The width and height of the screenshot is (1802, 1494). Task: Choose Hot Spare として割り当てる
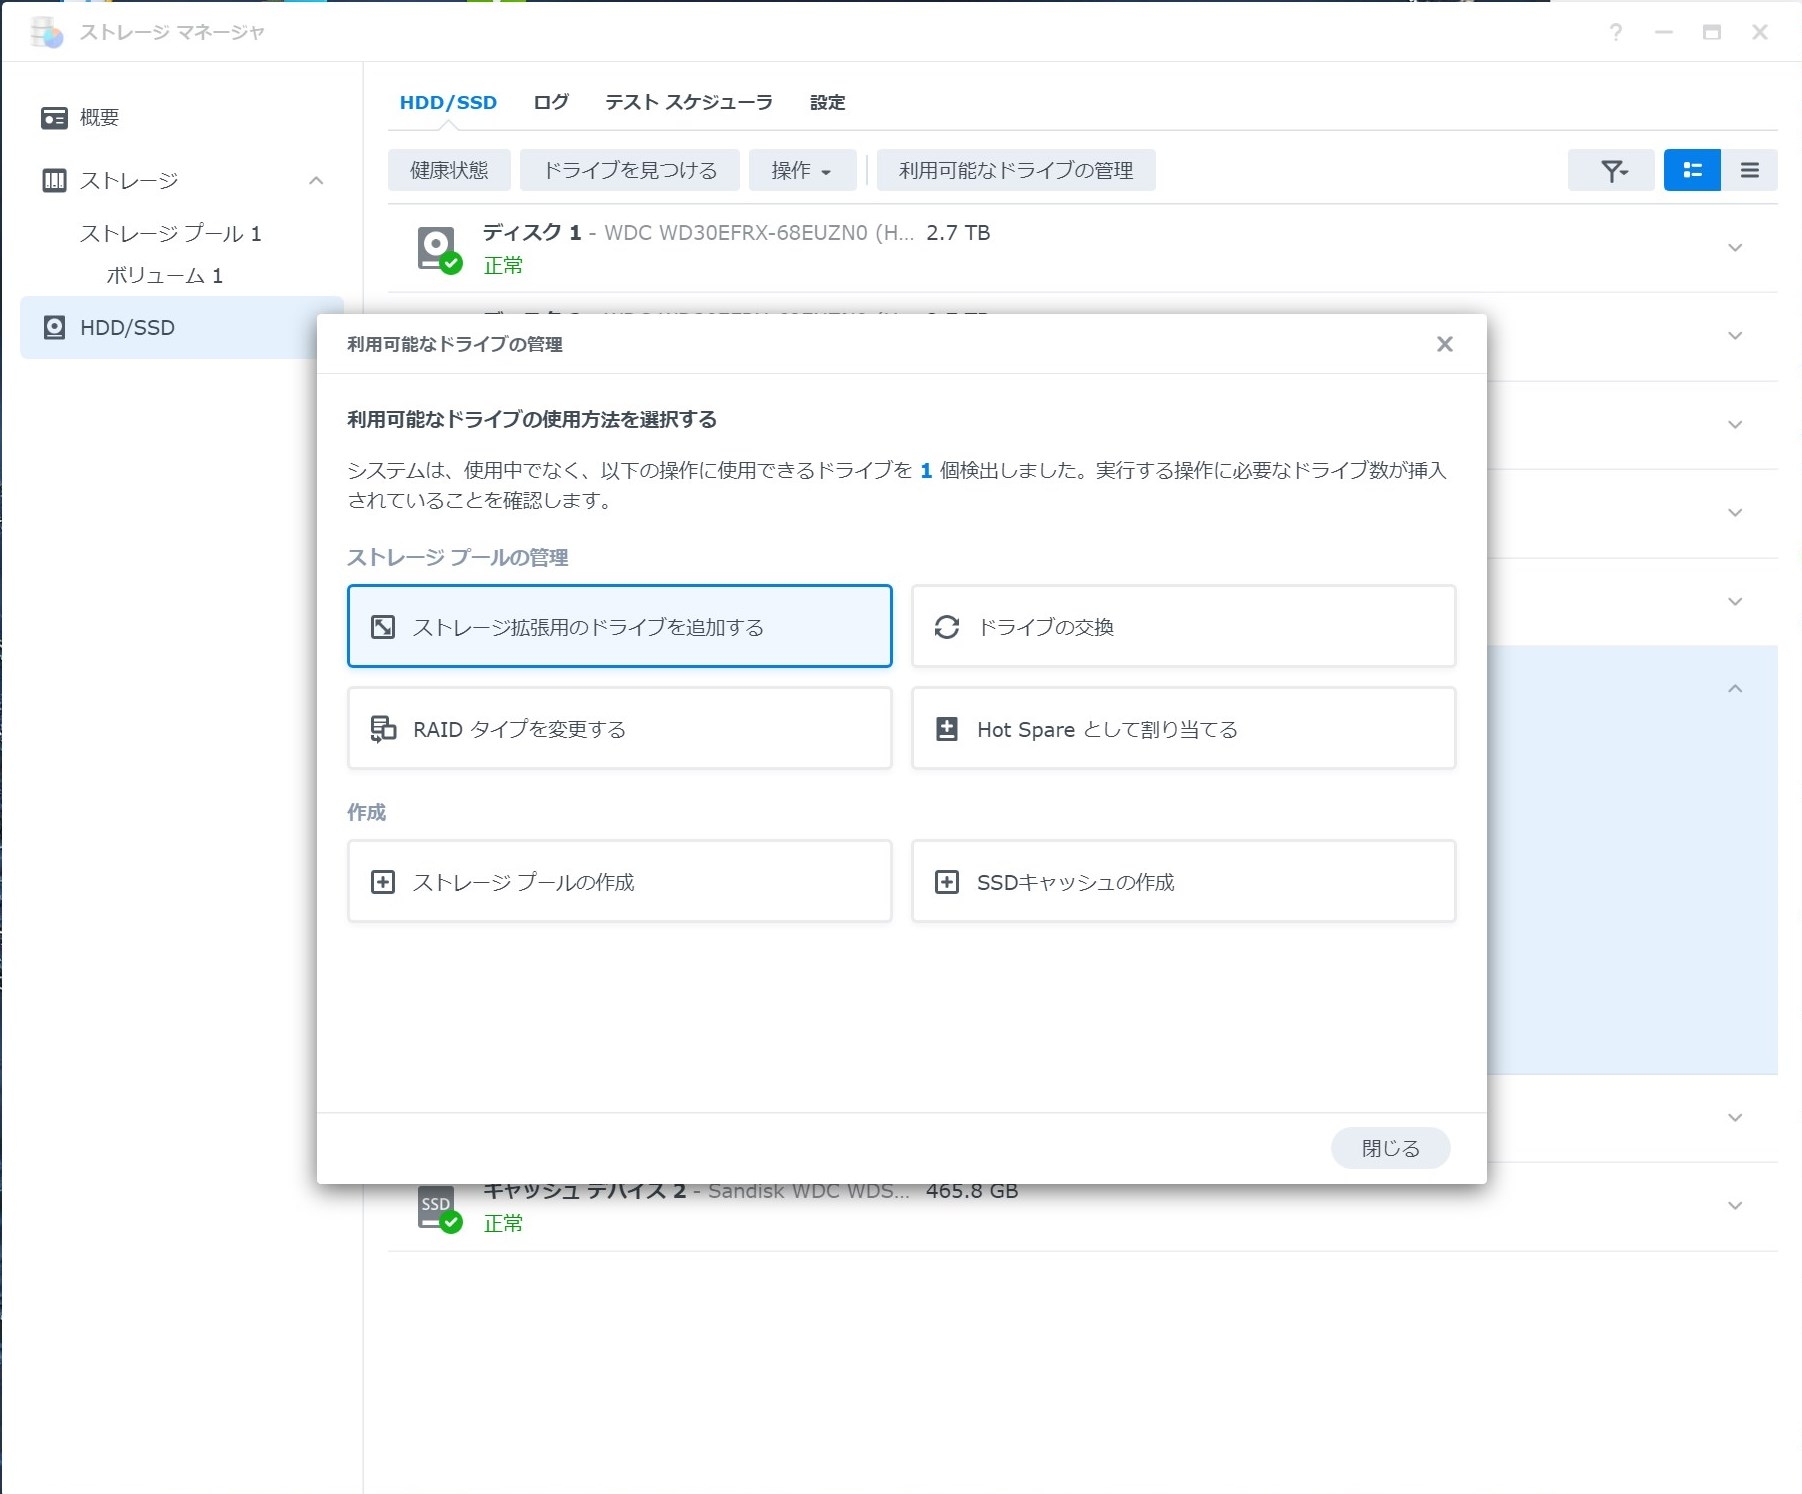1183,729
